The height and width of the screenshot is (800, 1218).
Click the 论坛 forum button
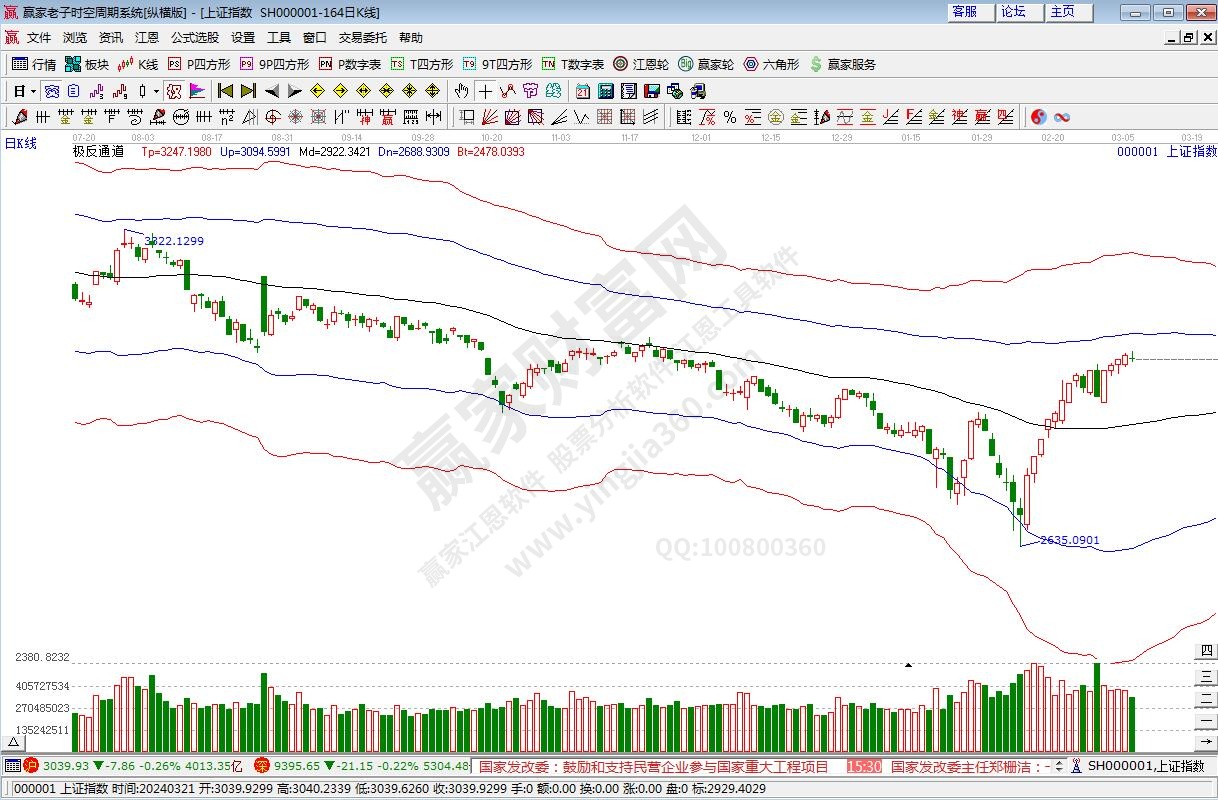1013,12
